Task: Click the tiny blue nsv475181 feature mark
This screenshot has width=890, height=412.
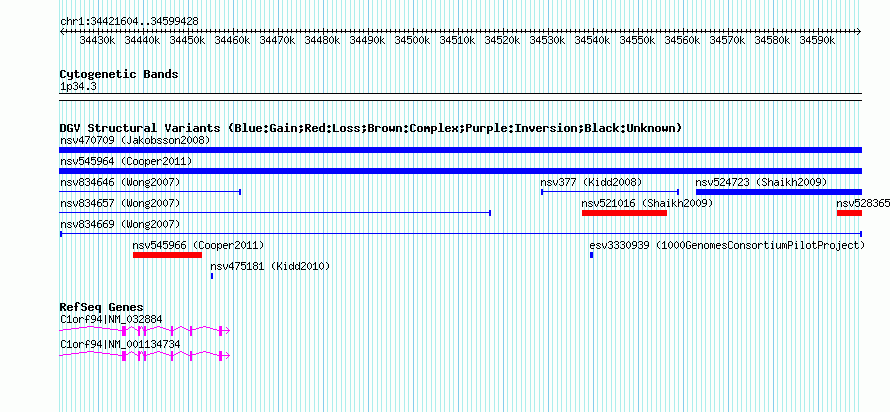Action: coord(212,276)
